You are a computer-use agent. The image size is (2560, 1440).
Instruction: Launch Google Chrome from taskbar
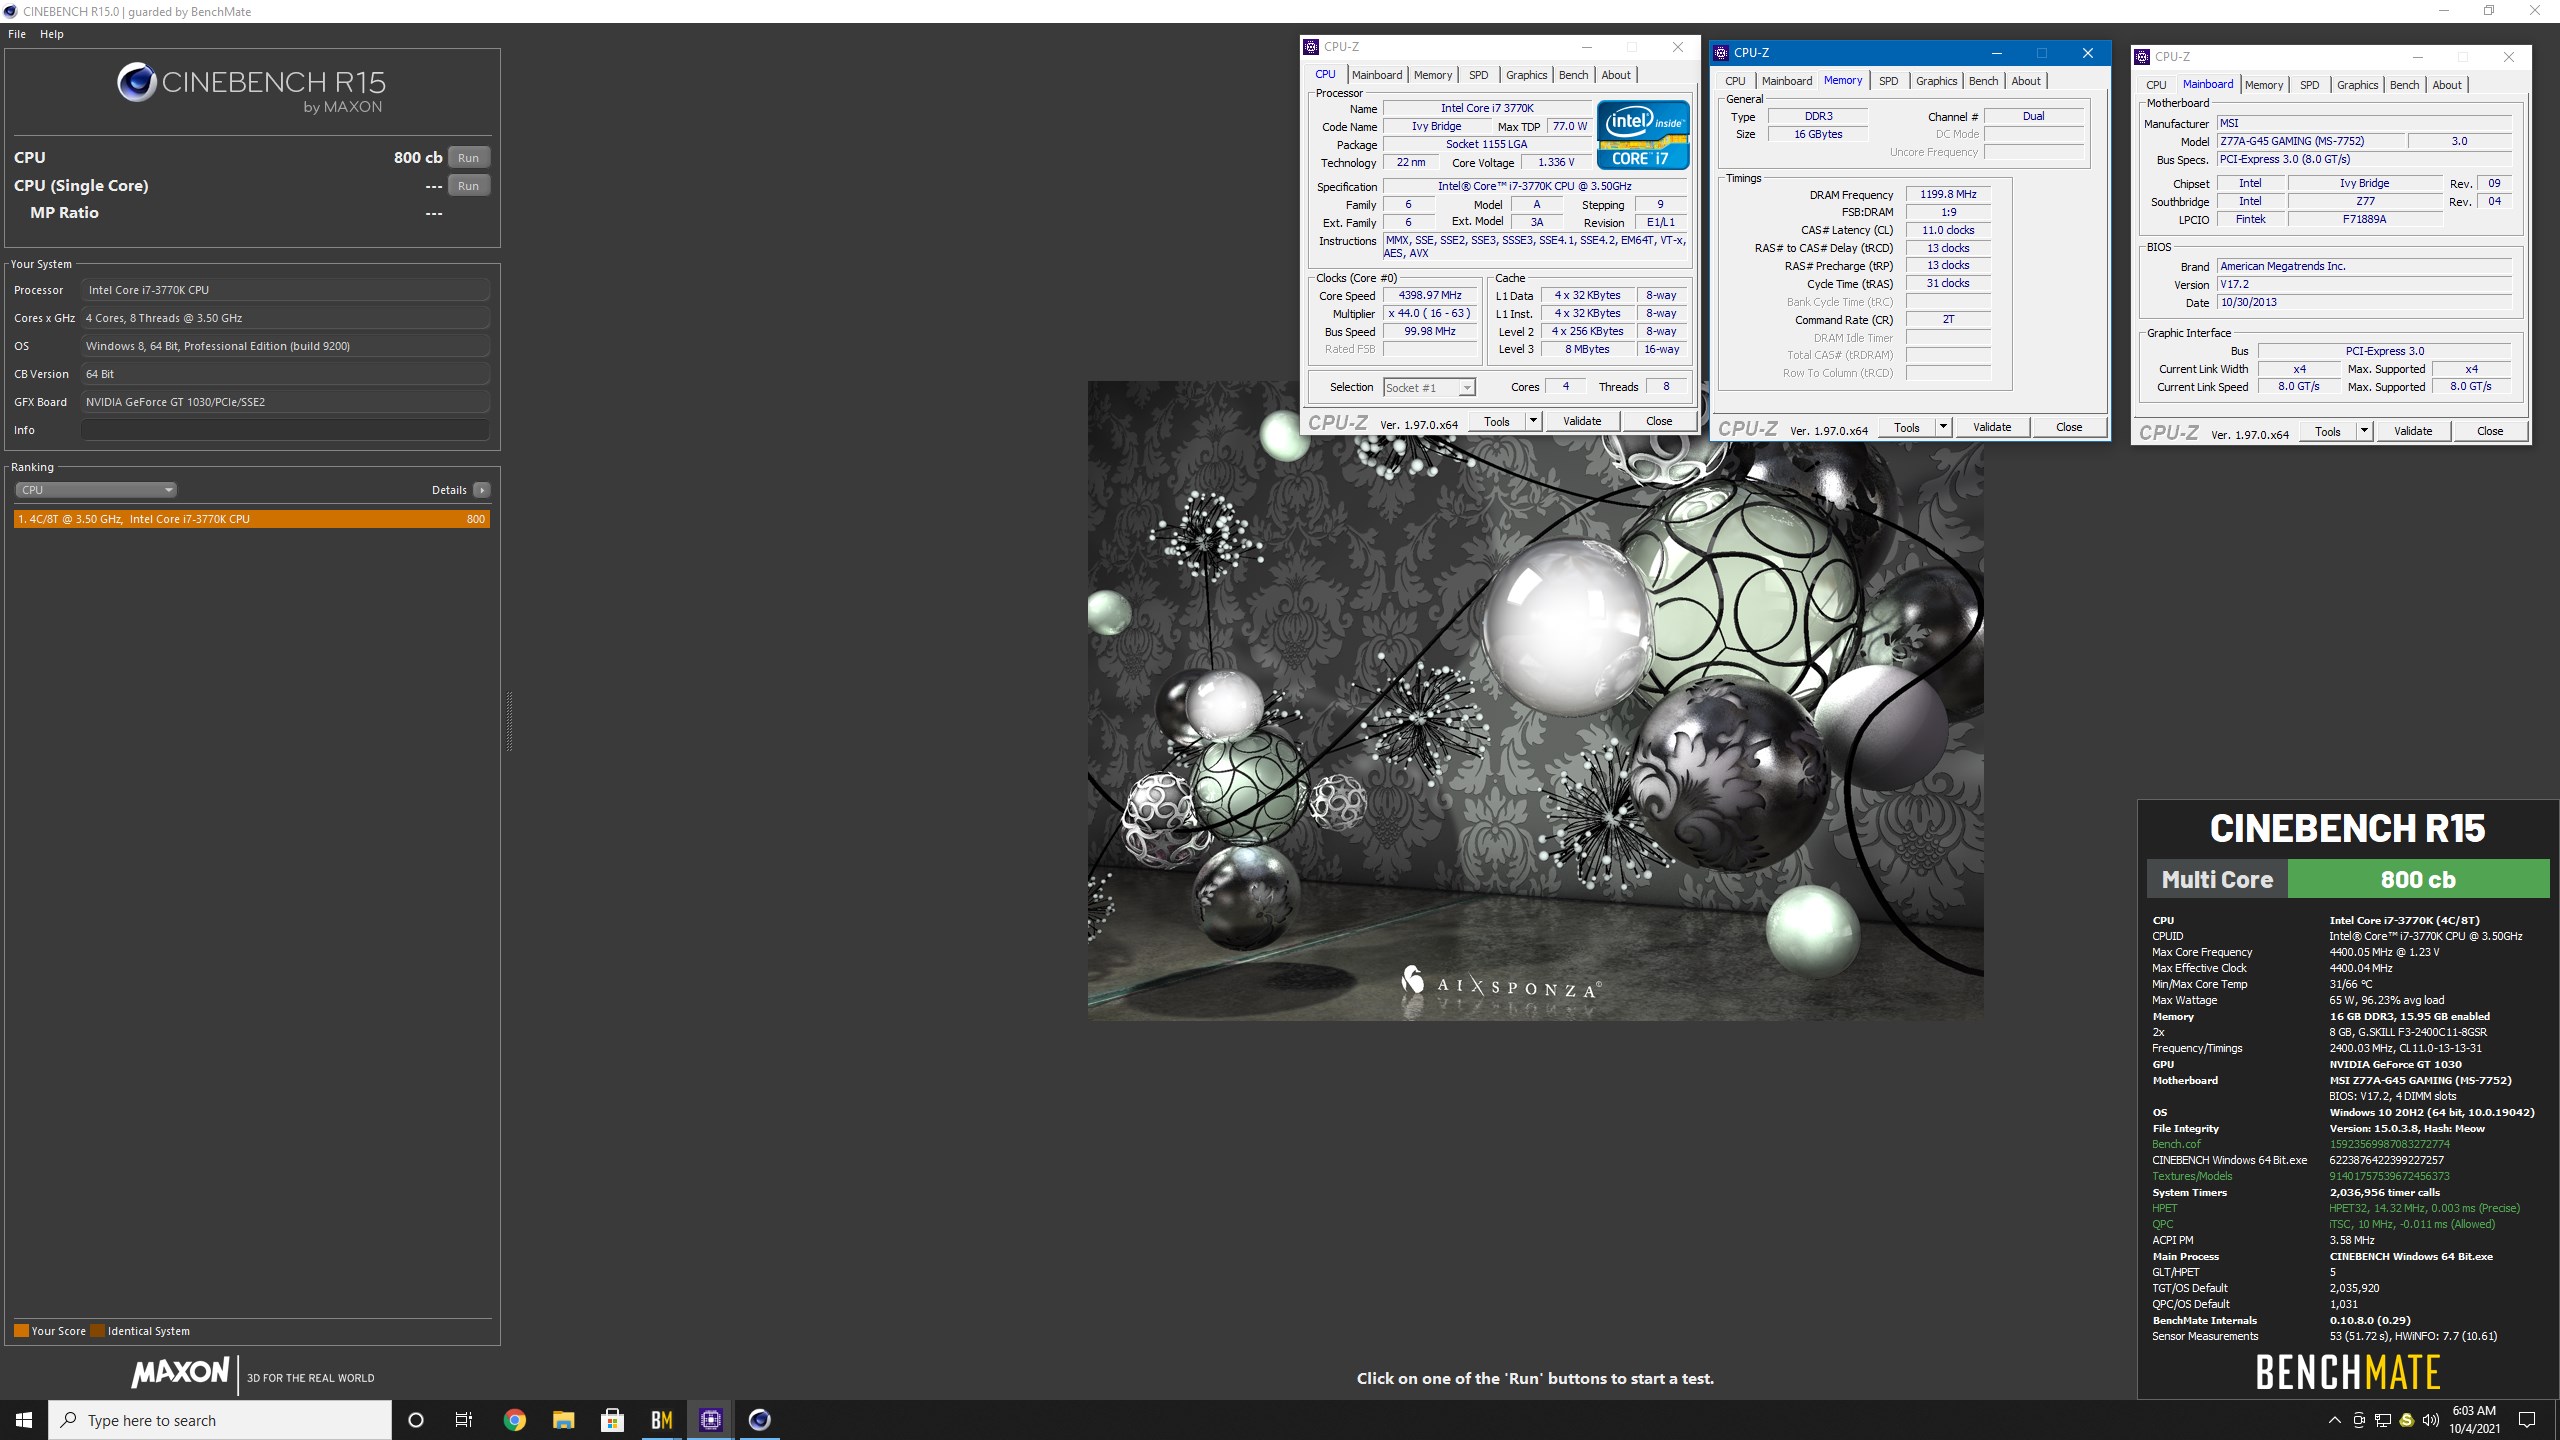tap(514, 1420)
